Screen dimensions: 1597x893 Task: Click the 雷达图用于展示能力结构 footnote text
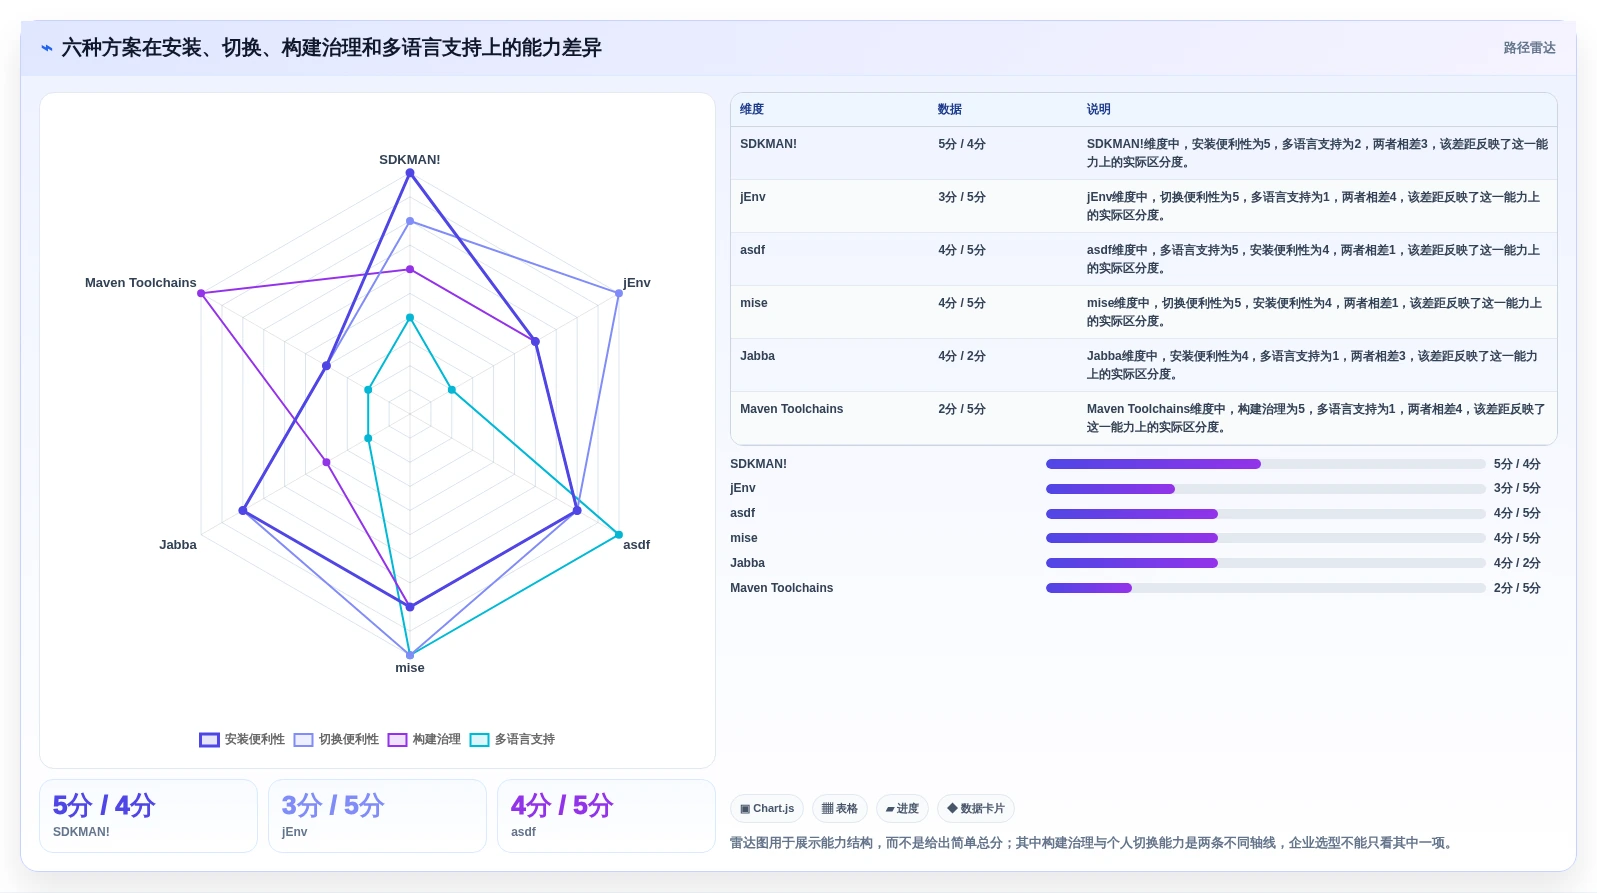(1091, 843)
